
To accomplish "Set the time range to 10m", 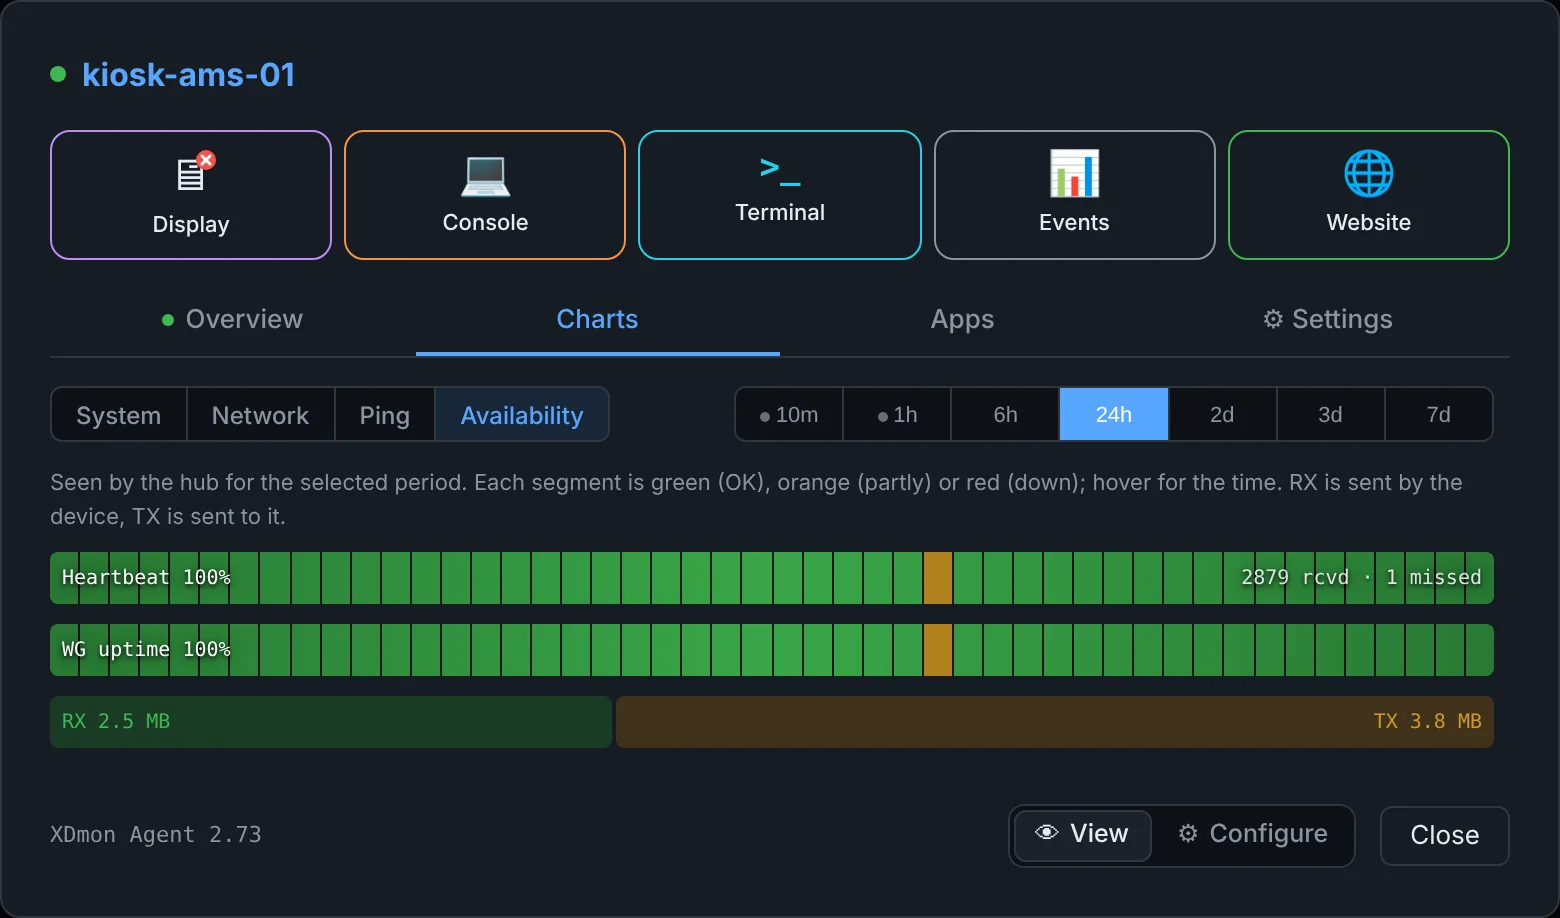I will [x=789, y=415].
